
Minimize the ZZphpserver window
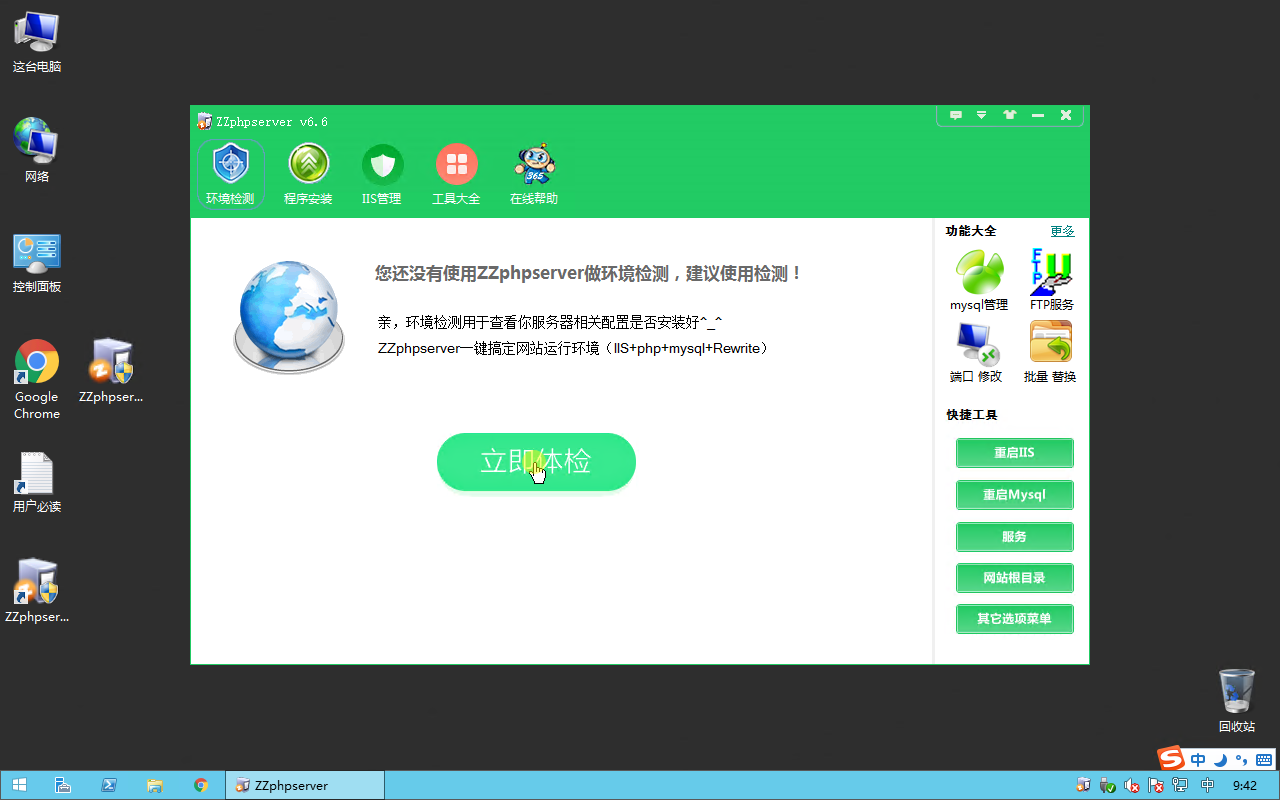coord(1038,116)
